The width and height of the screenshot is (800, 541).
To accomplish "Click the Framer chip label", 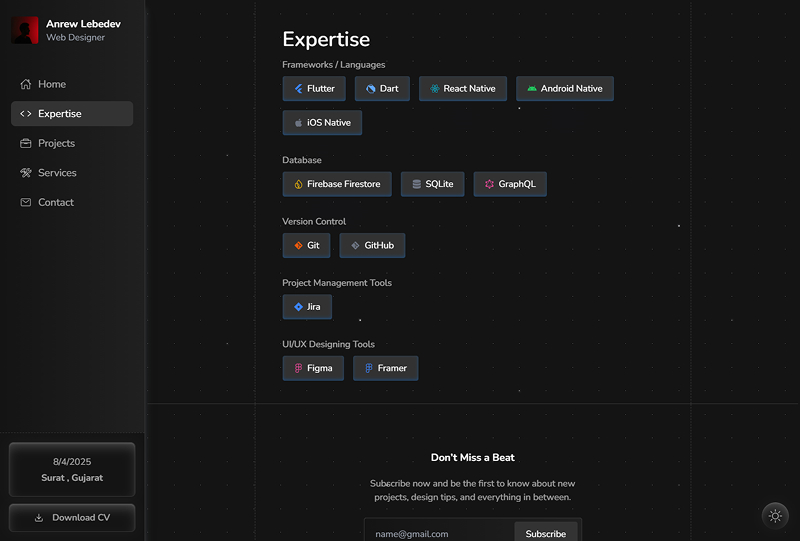I will click(x=392, y=368).
